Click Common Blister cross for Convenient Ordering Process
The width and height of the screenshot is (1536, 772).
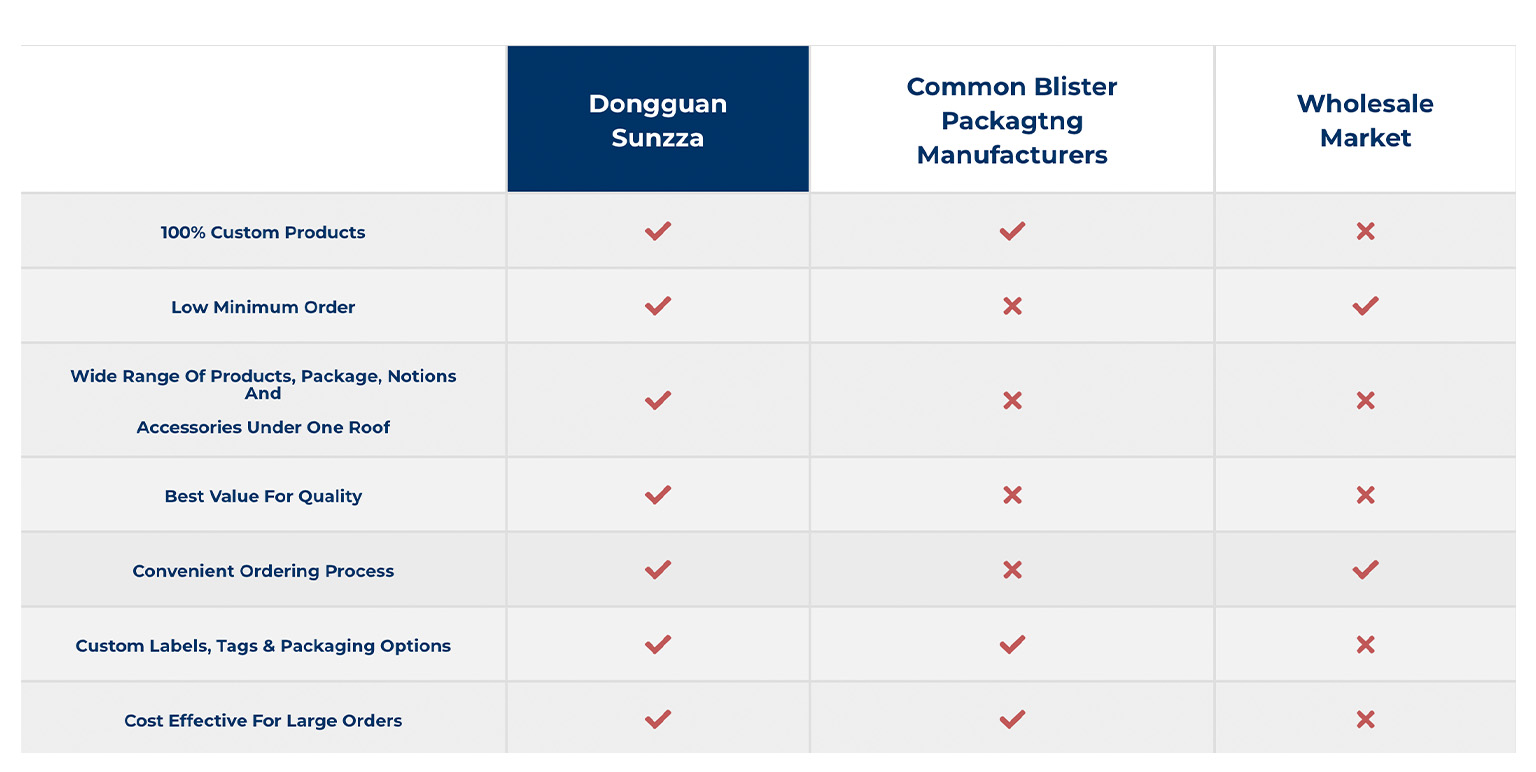point(1012,570)
